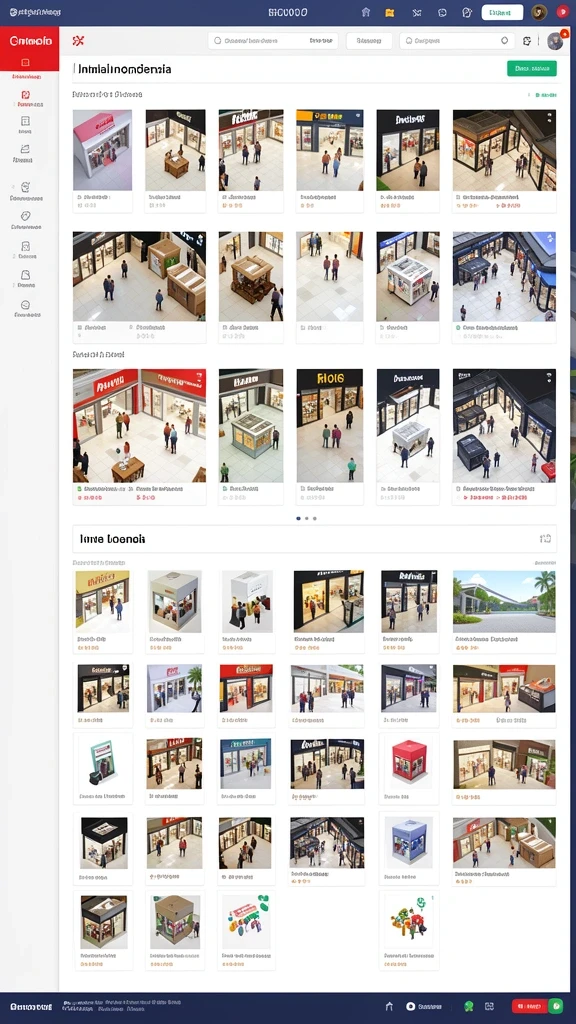The image size is (576, 1024).
Task: Open the yellow folder icon in top bar
Action: [390, 12]
